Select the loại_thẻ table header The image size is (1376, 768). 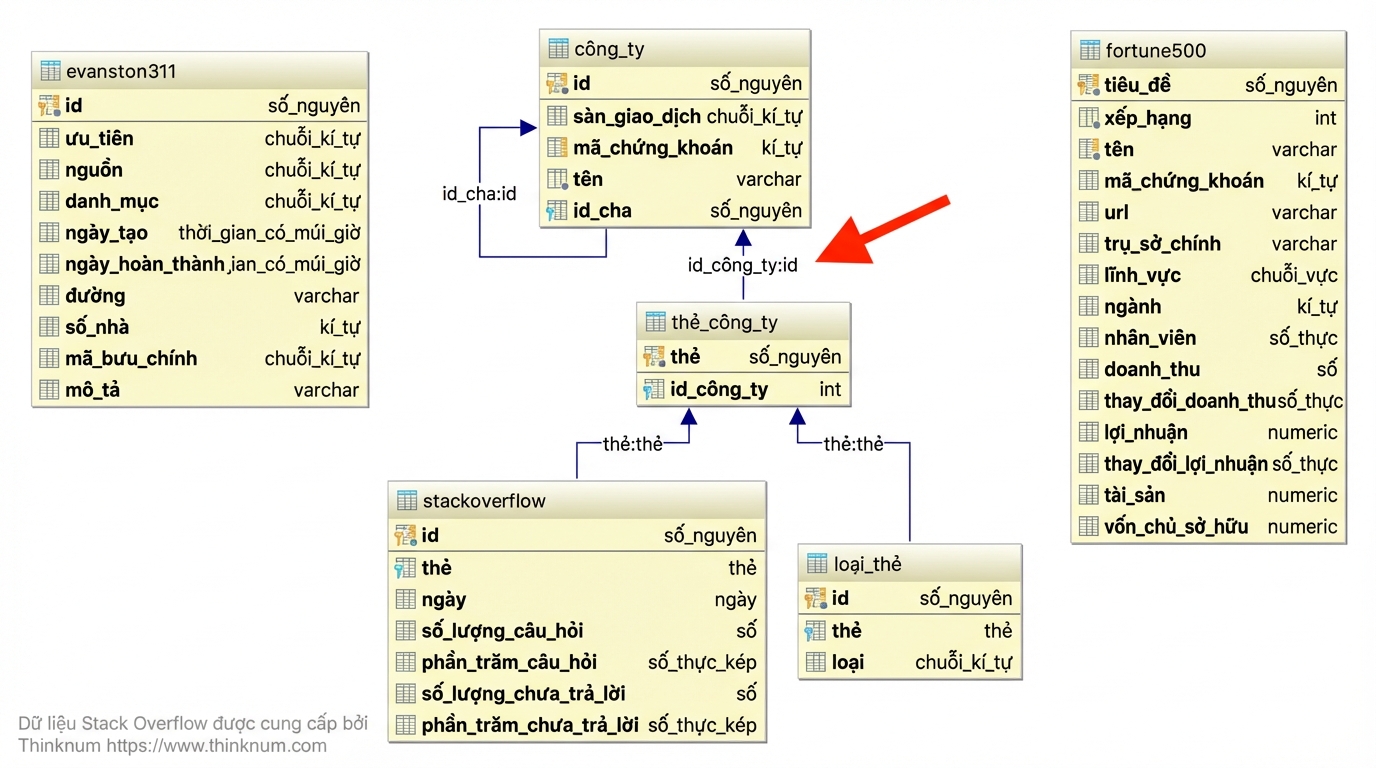click(910, 564)
